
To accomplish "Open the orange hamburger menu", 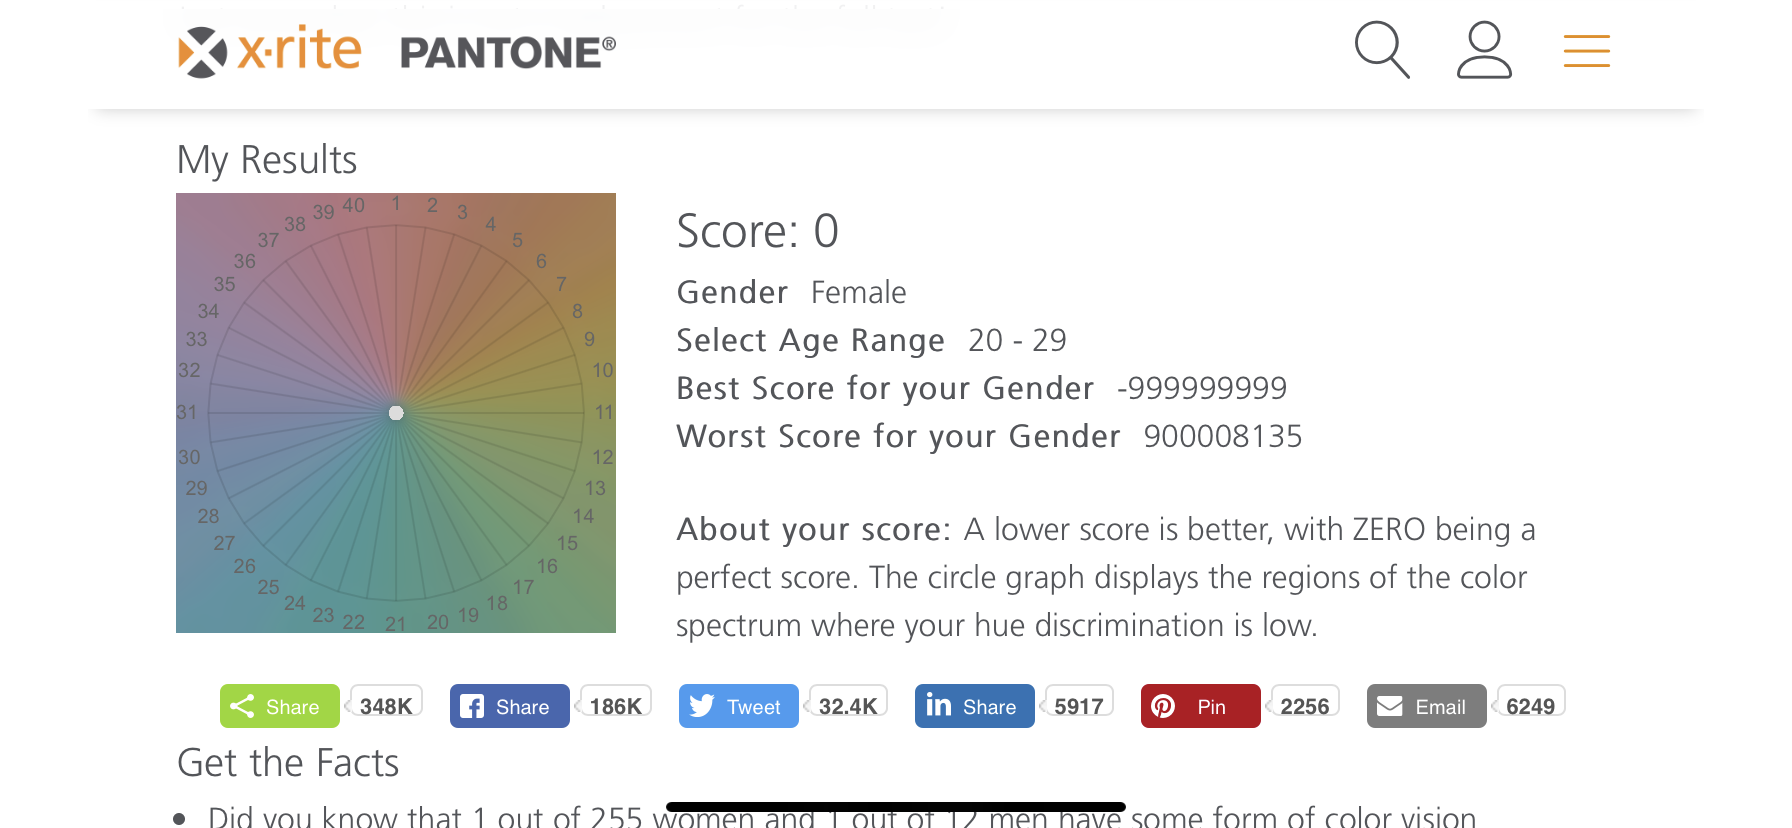I will click(1587, 51).
